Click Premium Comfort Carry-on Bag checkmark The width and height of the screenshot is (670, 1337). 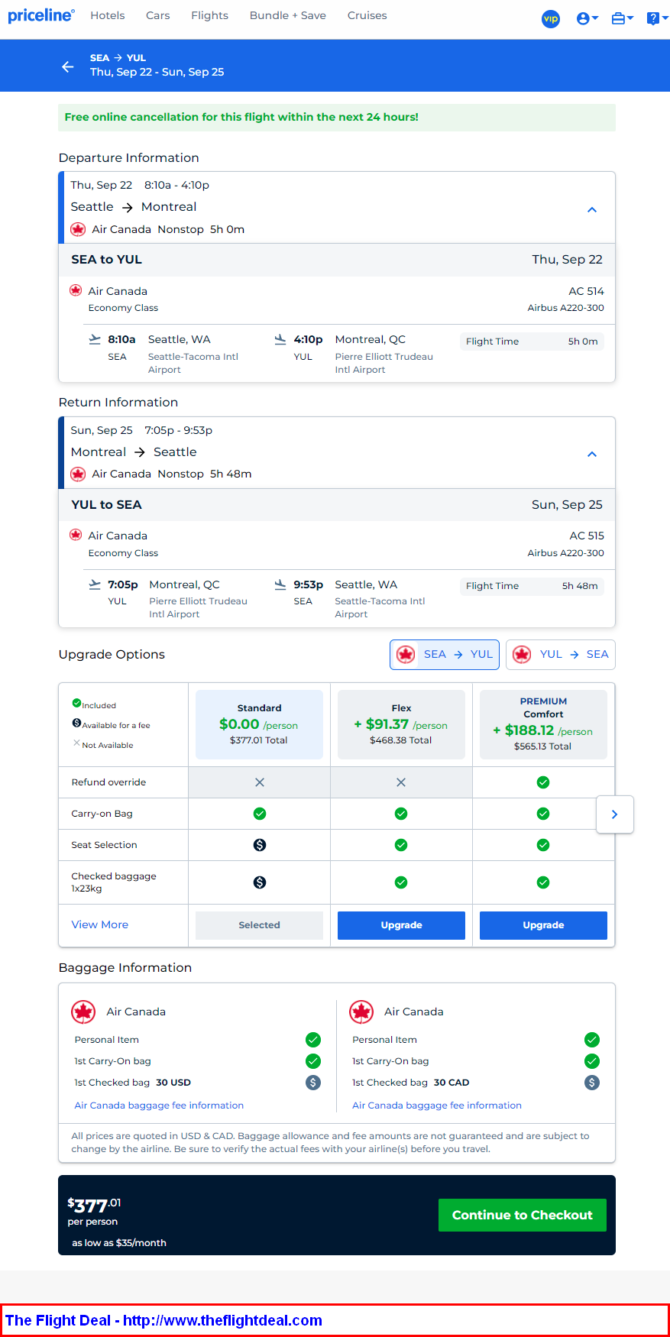click(543, 814)
